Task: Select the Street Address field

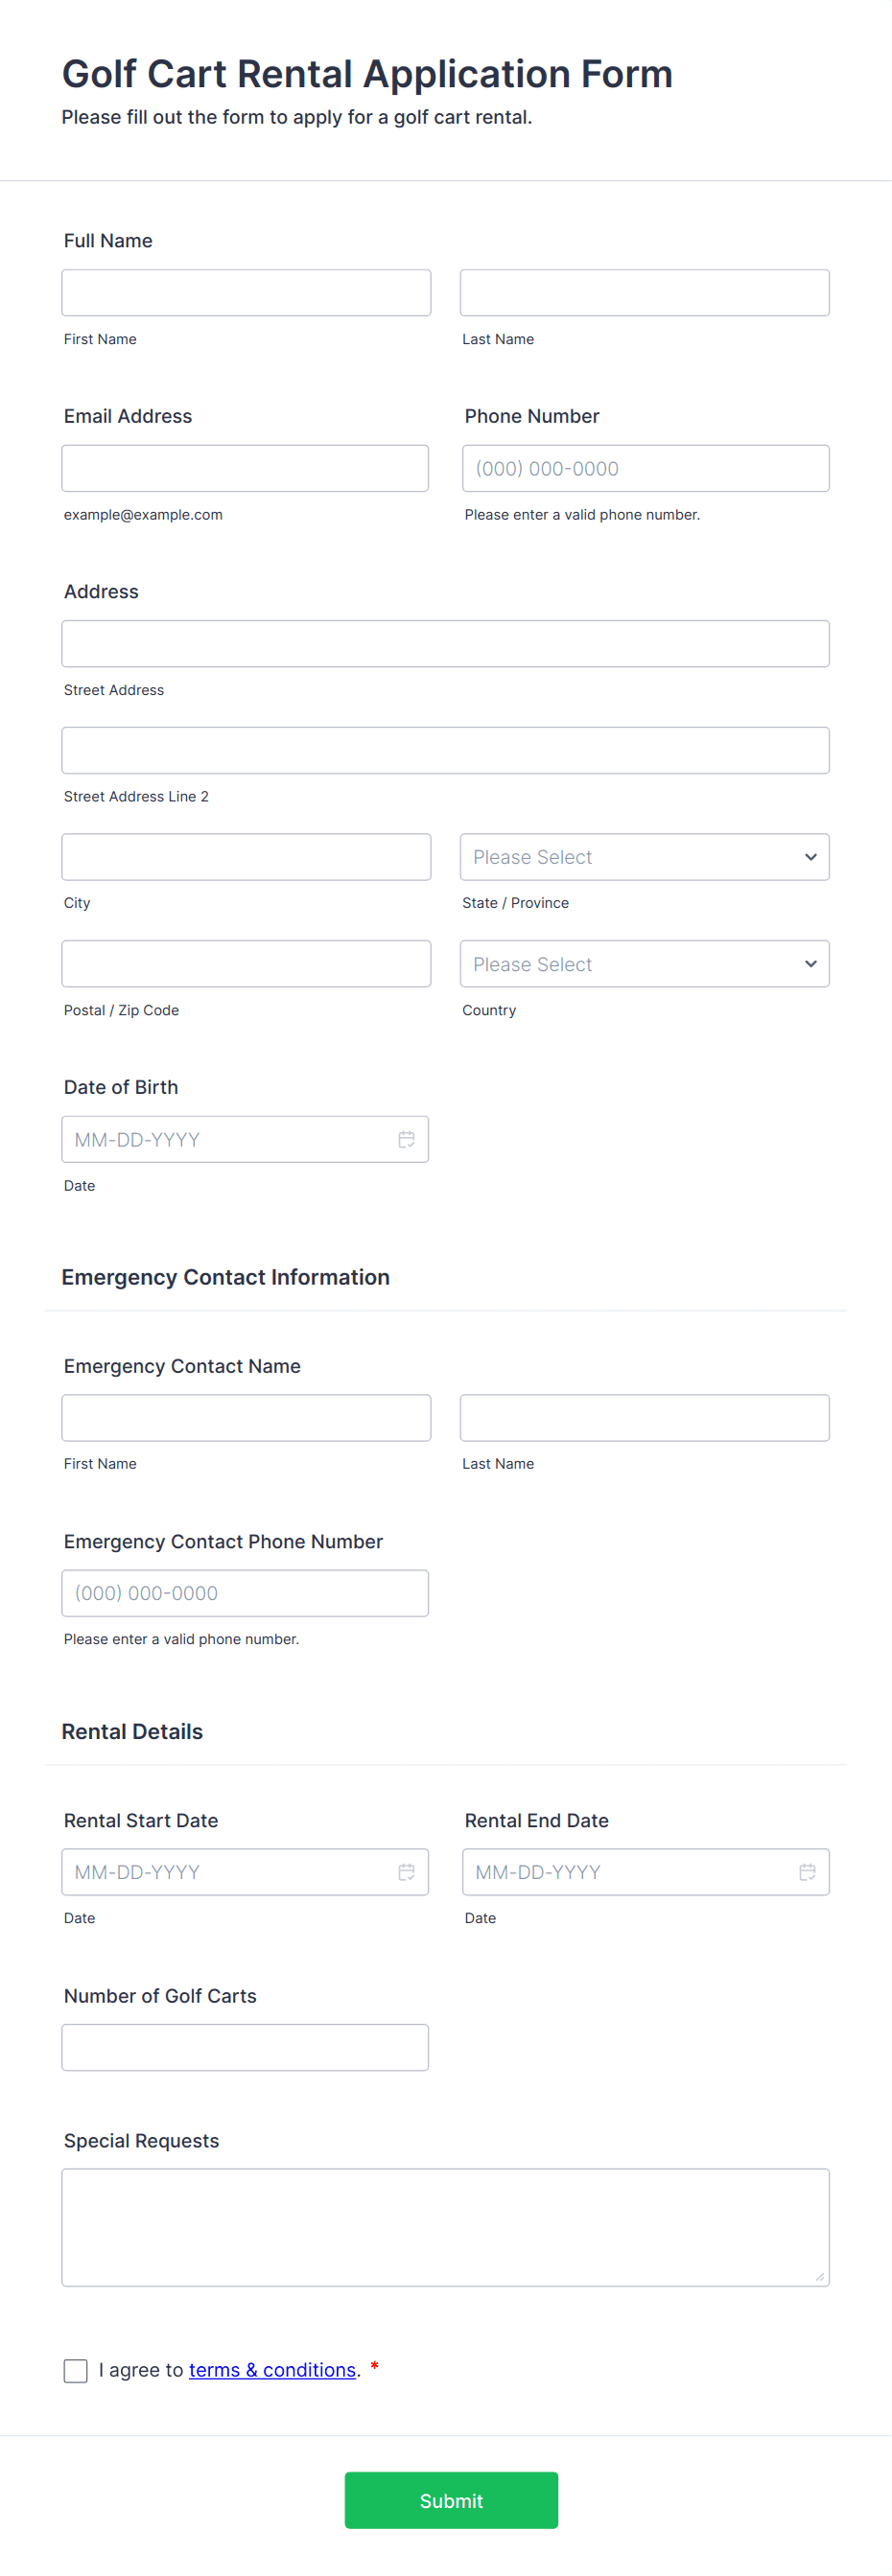Action: click(x=445, y=644)
